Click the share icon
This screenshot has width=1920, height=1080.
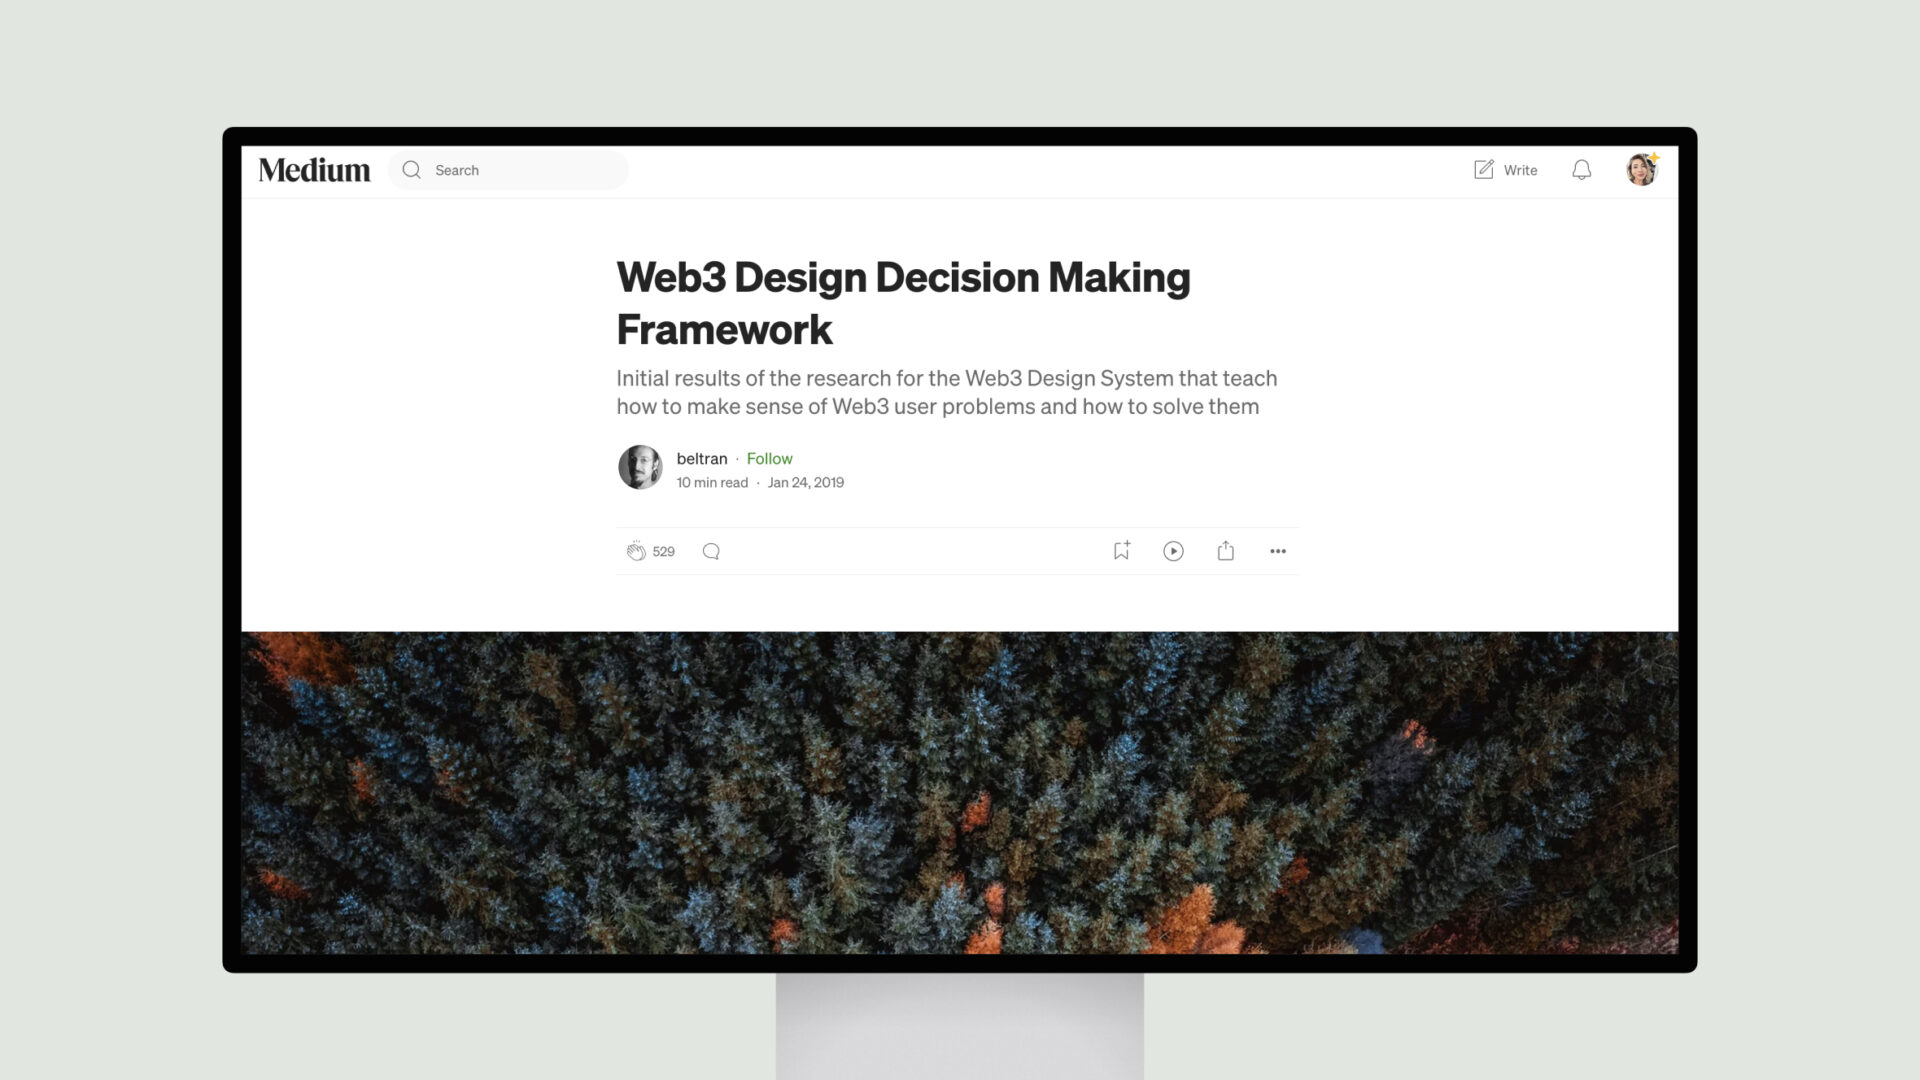point(1225,550)
